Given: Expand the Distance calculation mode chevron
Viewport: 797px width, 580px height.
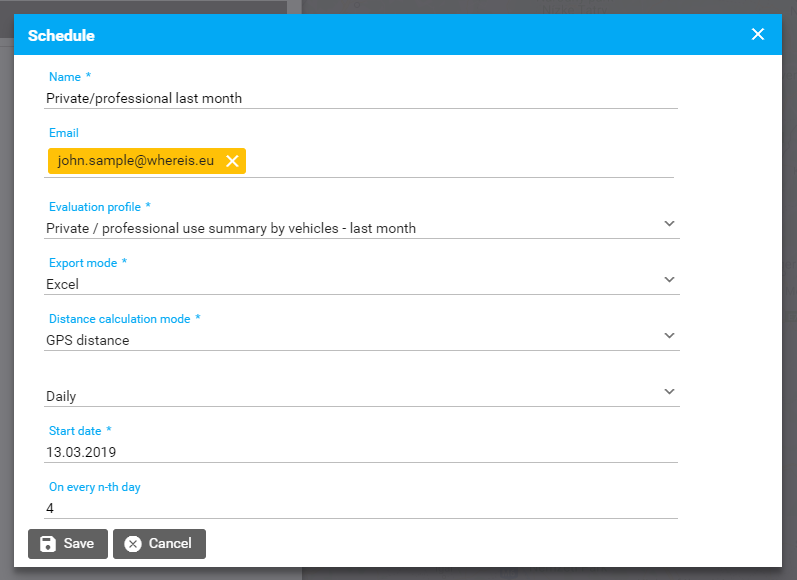Looking at the screenshot, I should click(x=669, y=336).
